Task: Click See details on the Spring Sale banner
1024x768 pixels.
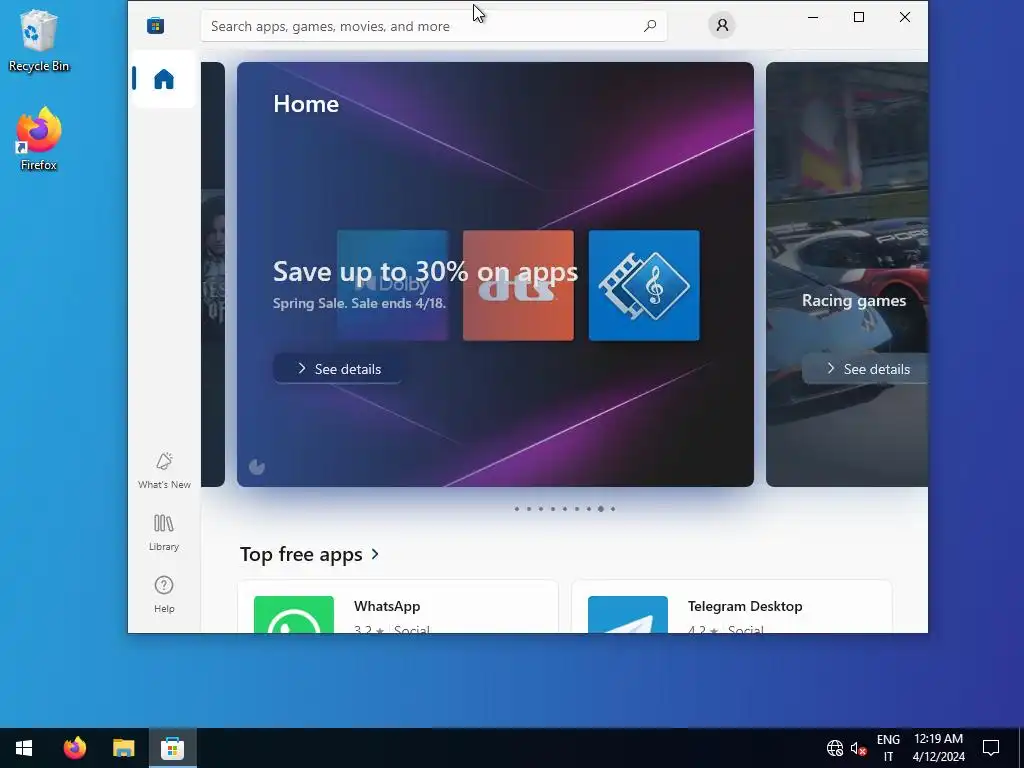Action: click(338, 369)
